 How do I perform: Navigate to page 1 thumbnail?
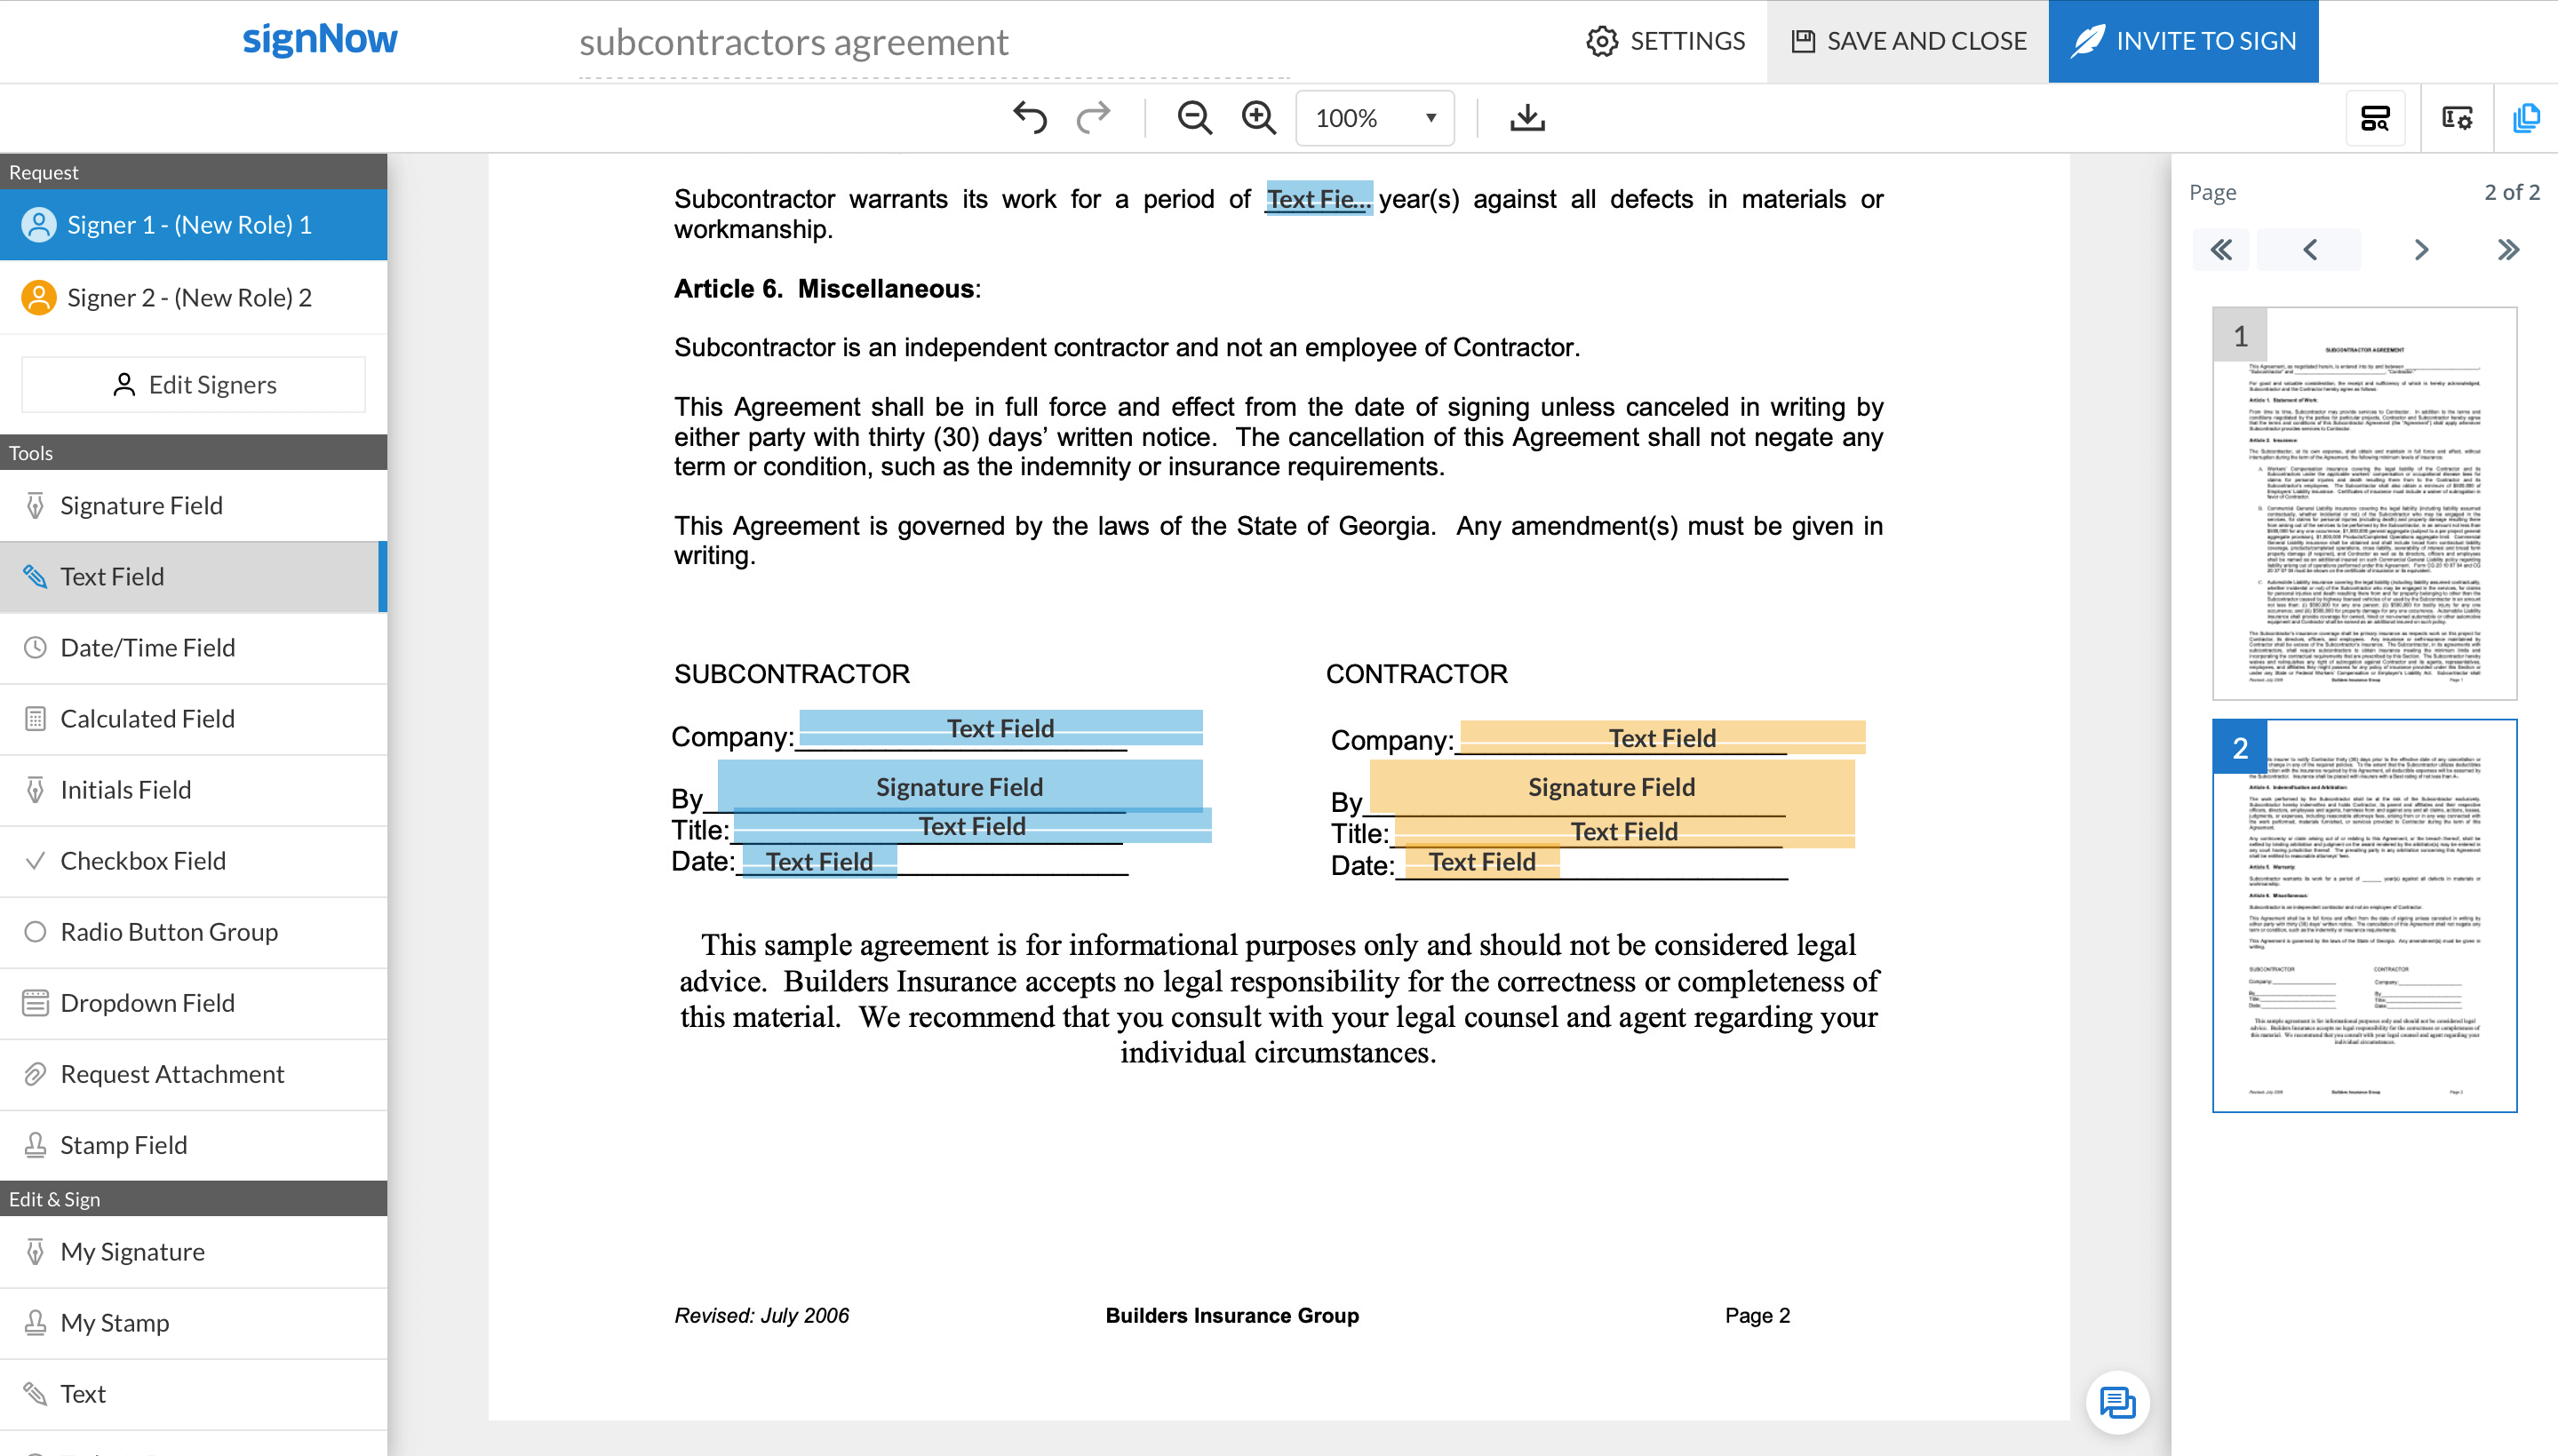click(2363, 507)
